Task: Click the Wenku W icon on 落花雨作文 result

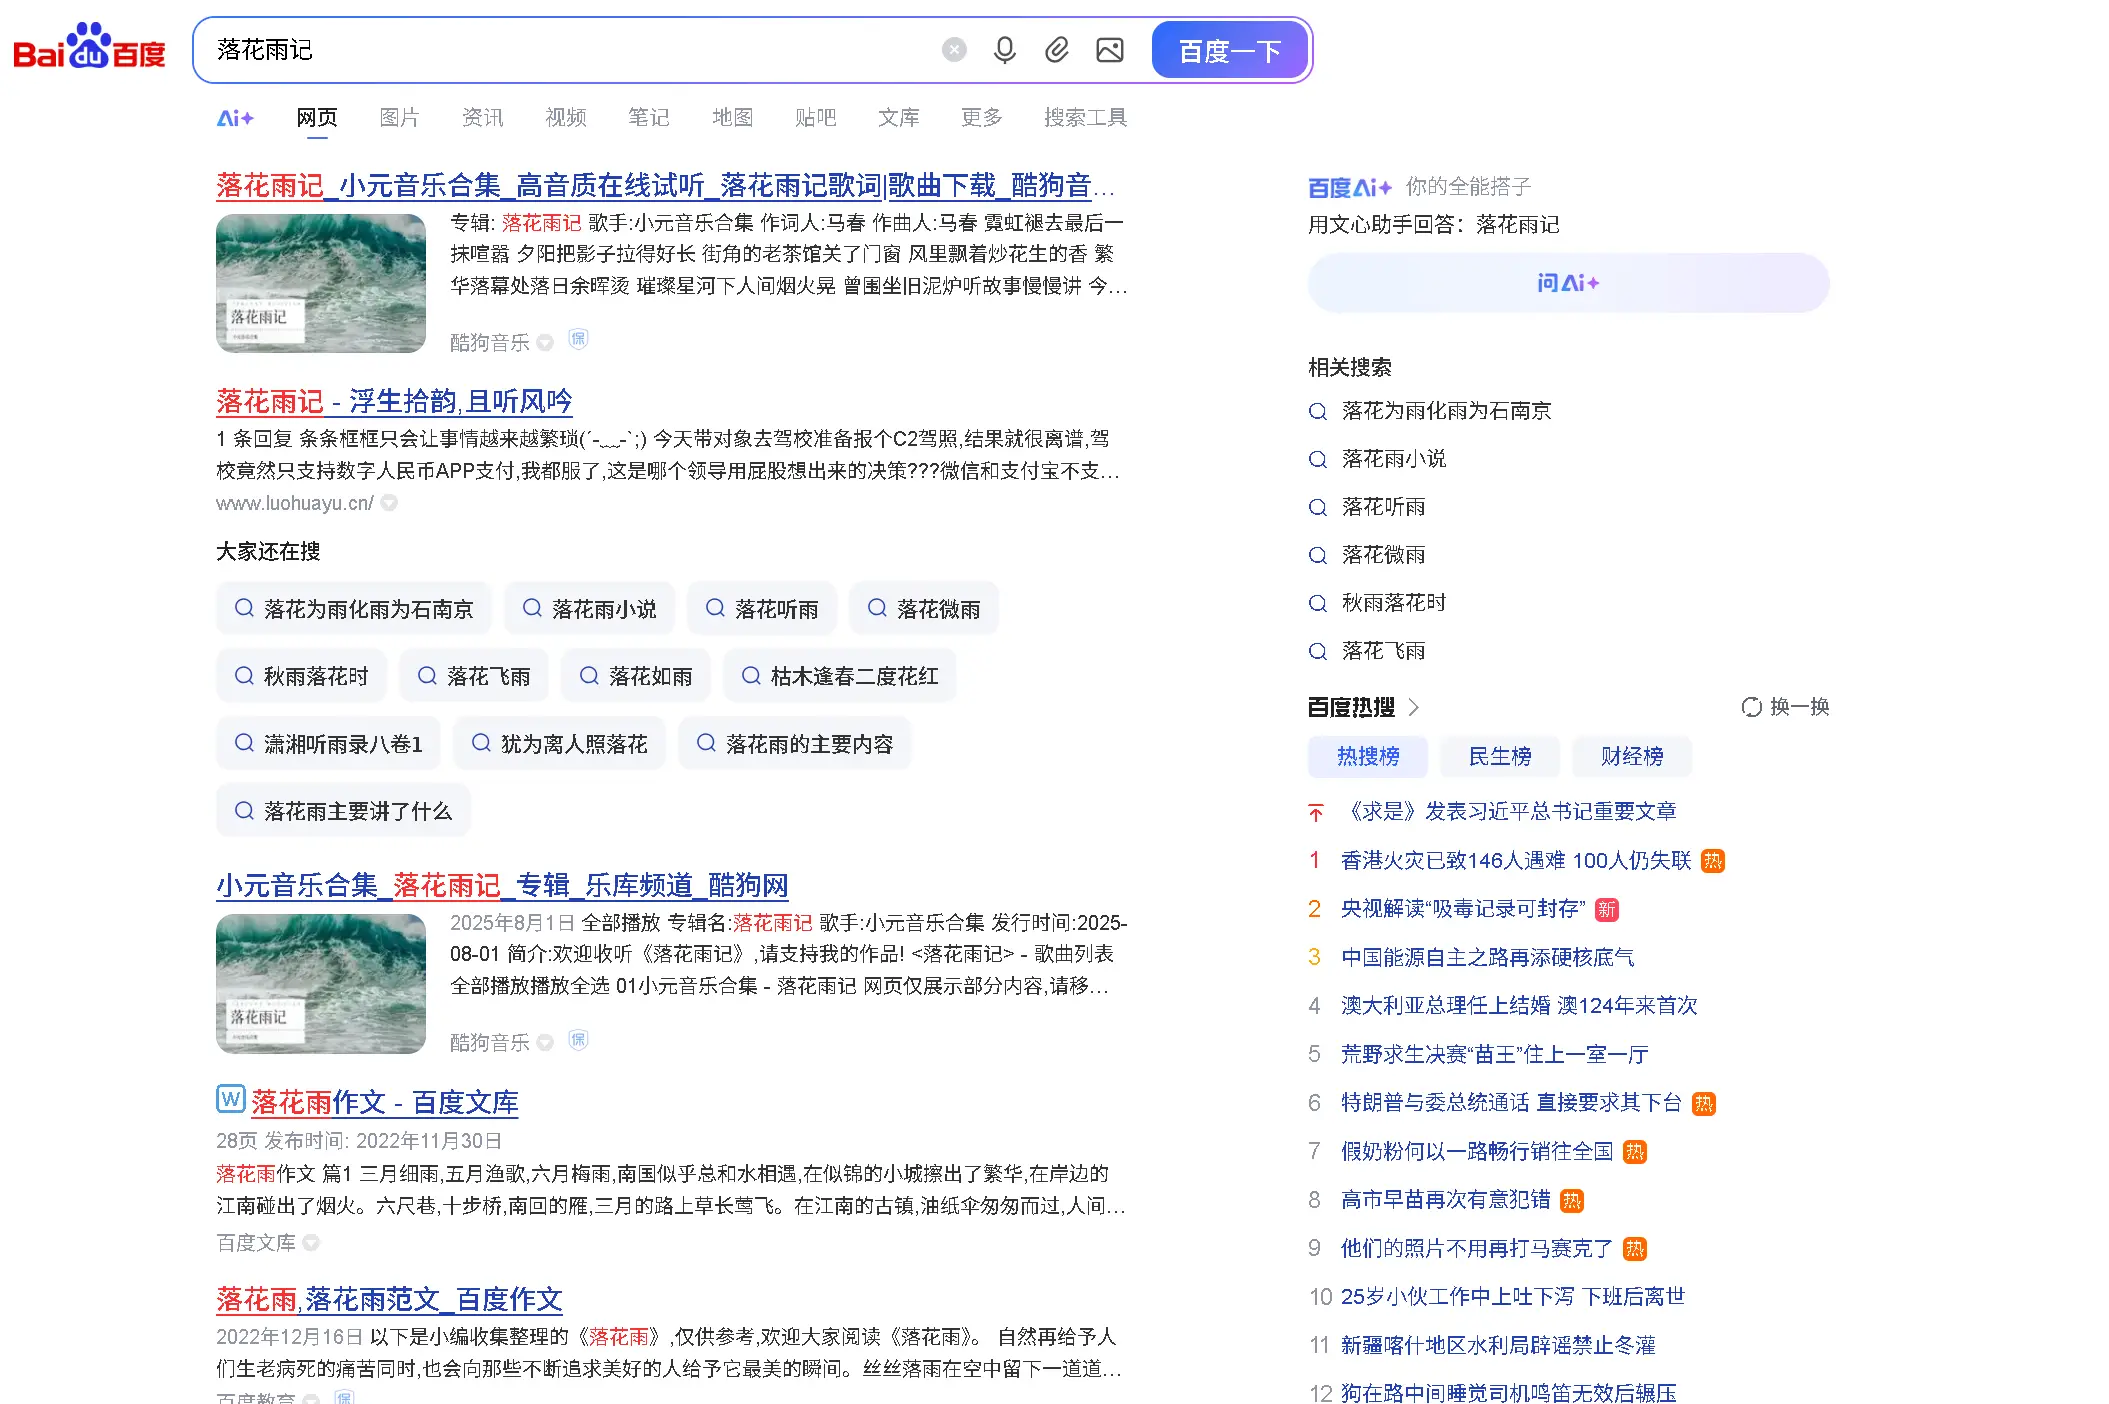Action: (230, 1099)
